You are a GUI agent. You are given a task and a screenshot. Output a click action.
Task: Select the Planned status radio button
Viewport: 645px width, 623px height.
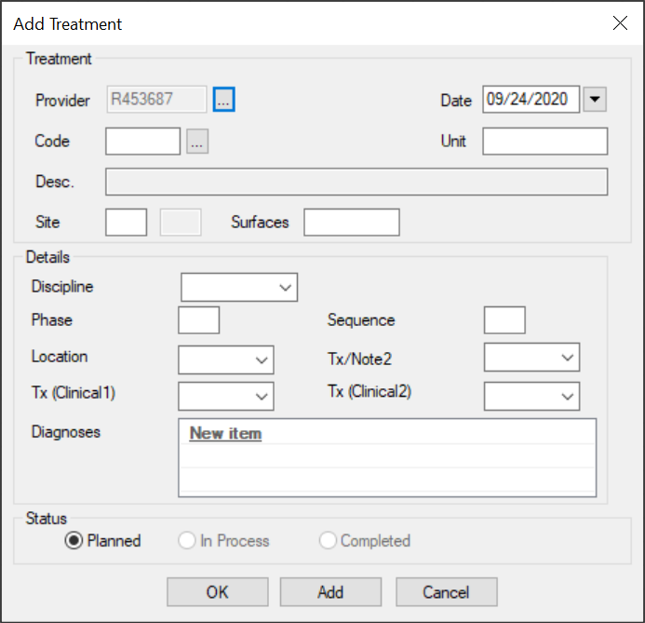pyautogui.click(x=73, y=541)
